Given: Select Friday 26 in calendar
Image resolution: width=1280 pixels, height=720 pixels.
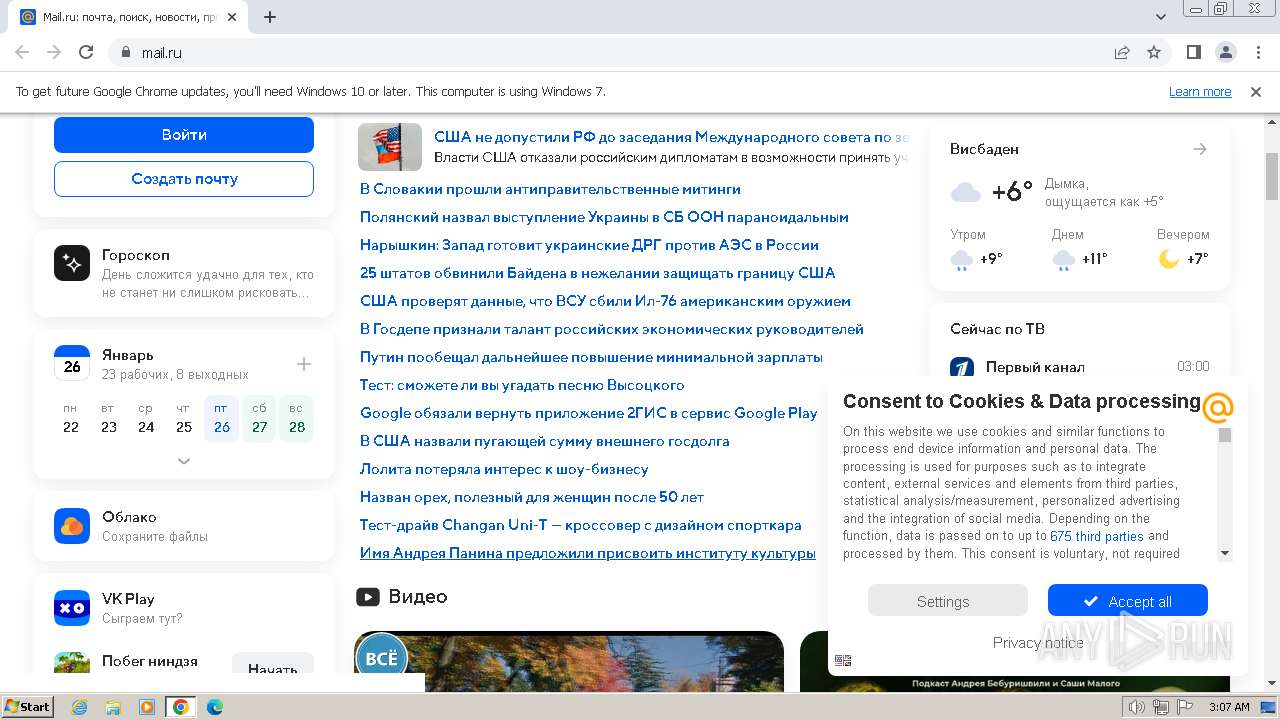Looking at the screenshot, I should (x=222, y=418).
